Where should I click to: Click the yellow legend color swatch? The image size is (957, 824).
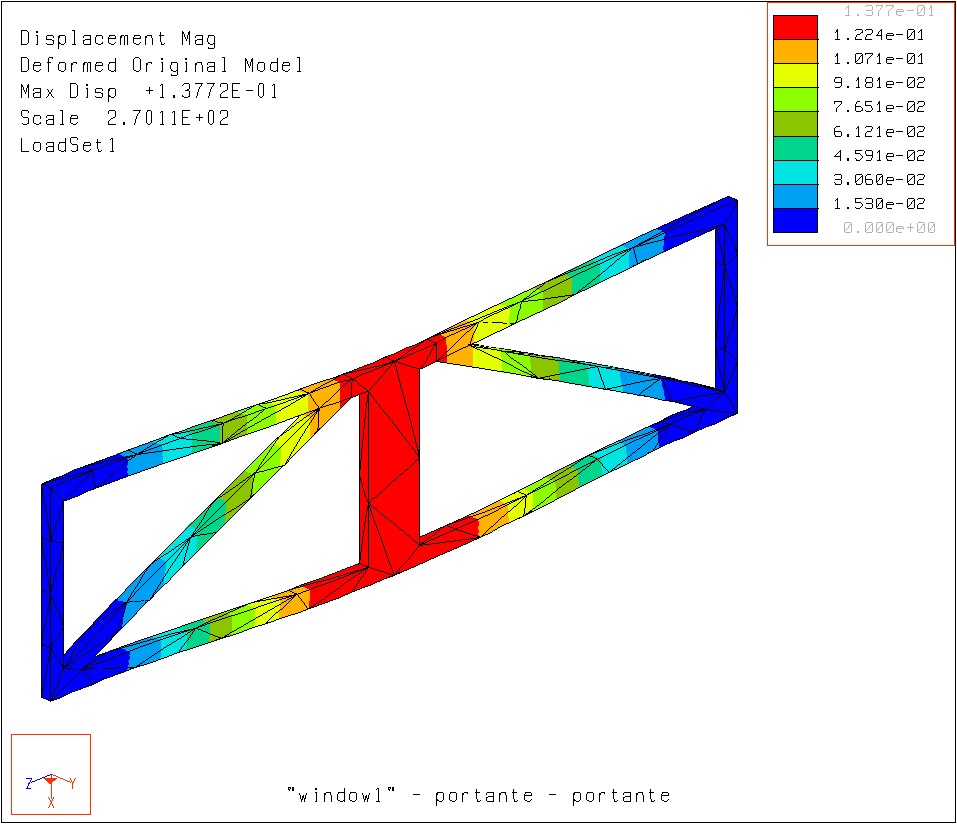(x=795, y=76)
